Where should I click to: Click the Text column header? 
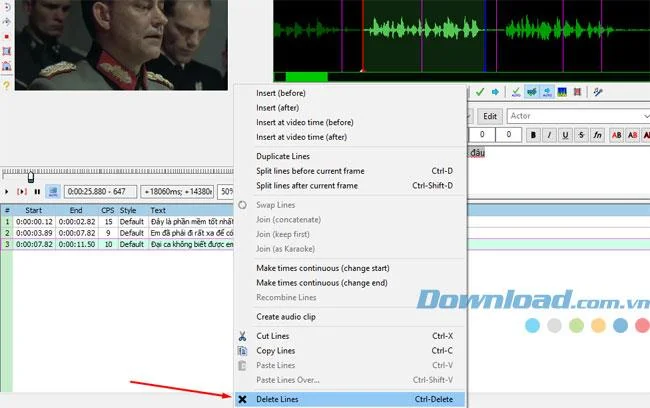coord(158,210)
